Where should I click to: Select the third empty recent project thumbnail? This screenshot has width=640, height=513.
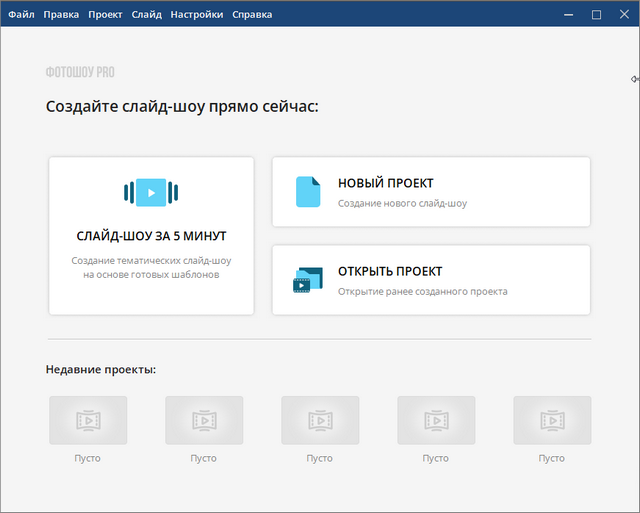(320, 420)
